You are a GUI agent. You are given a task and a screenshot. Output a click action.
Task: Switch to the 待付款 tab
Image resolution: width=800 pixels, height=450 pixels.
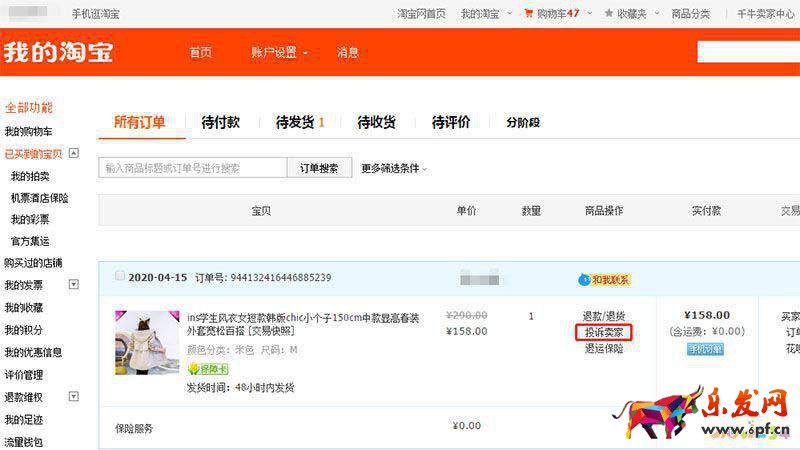(220, 122)
